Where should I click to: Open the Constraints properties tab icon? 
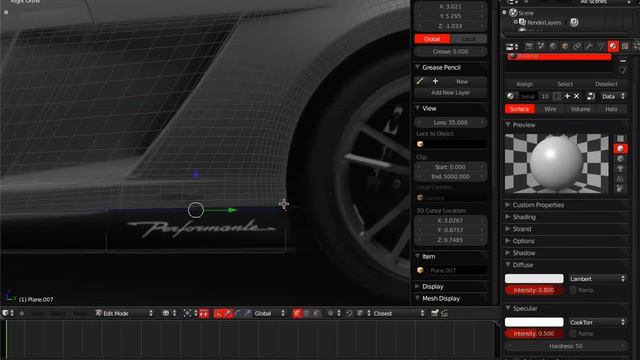(577, 46)
